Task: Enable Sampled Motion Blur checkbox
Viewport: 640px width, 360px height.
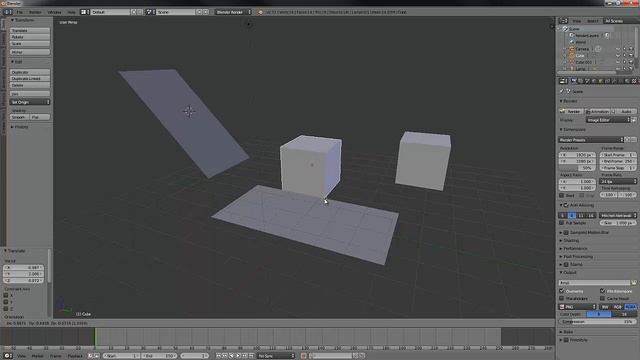Action: coord(566,233)
